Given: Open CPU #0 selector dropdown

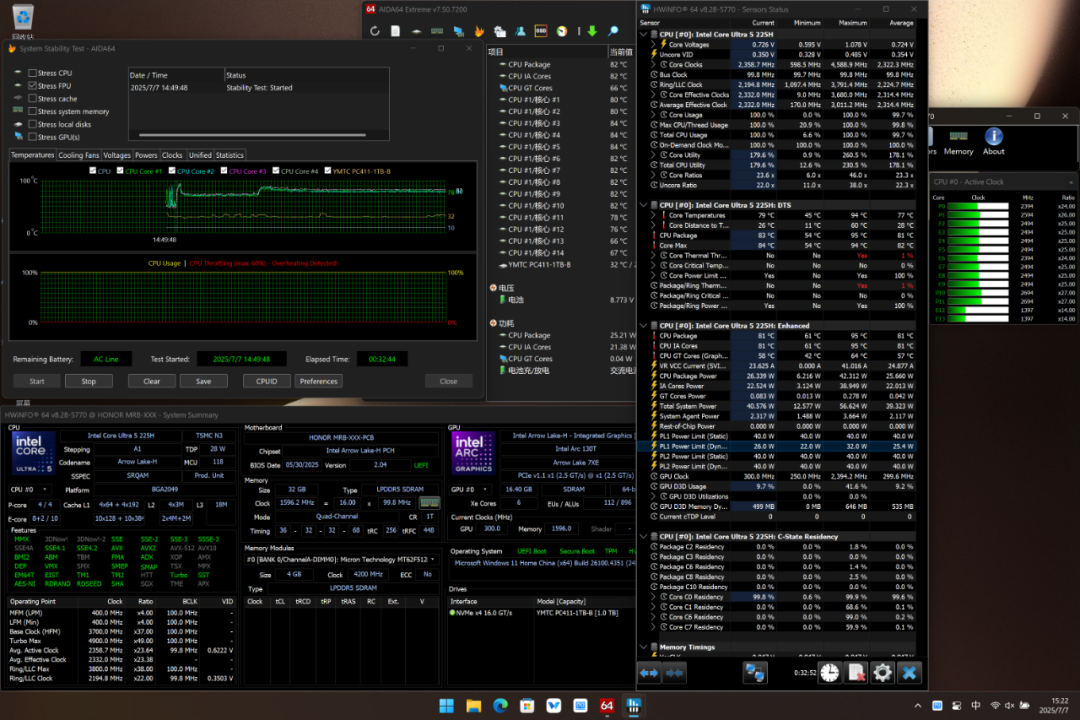Looking at the screenshot, I should pos(29,490).
